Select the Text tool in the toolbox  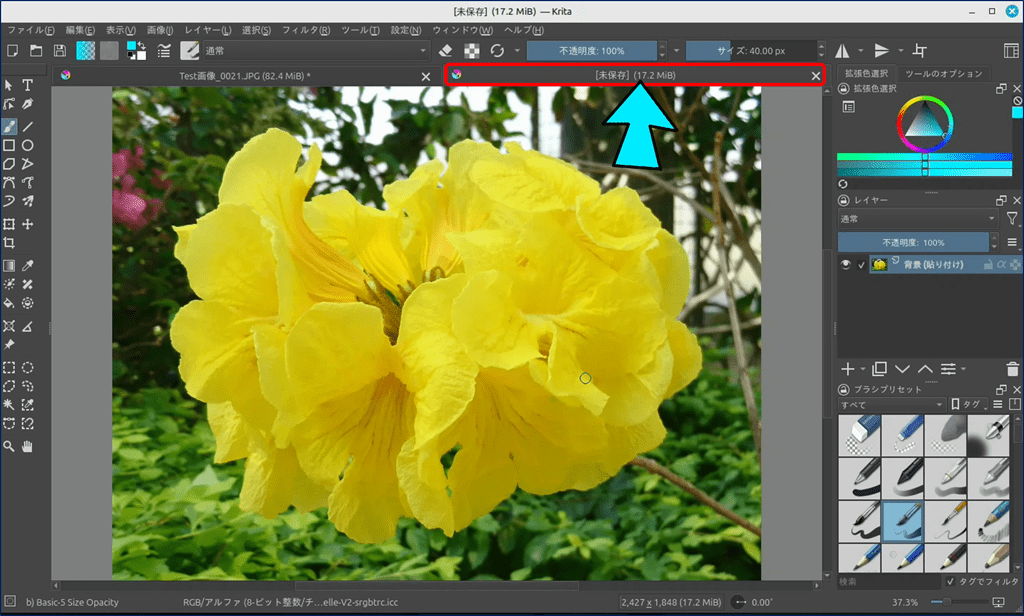pos(28,86)
